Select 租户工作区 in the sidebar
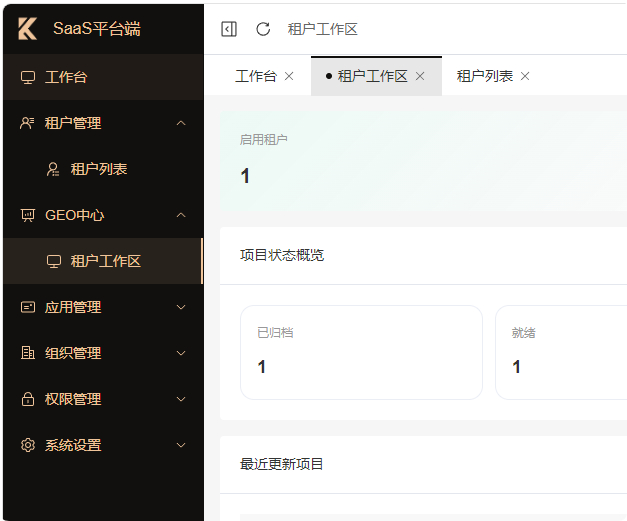Screen dimensions: 627x521 pos(103,261)
